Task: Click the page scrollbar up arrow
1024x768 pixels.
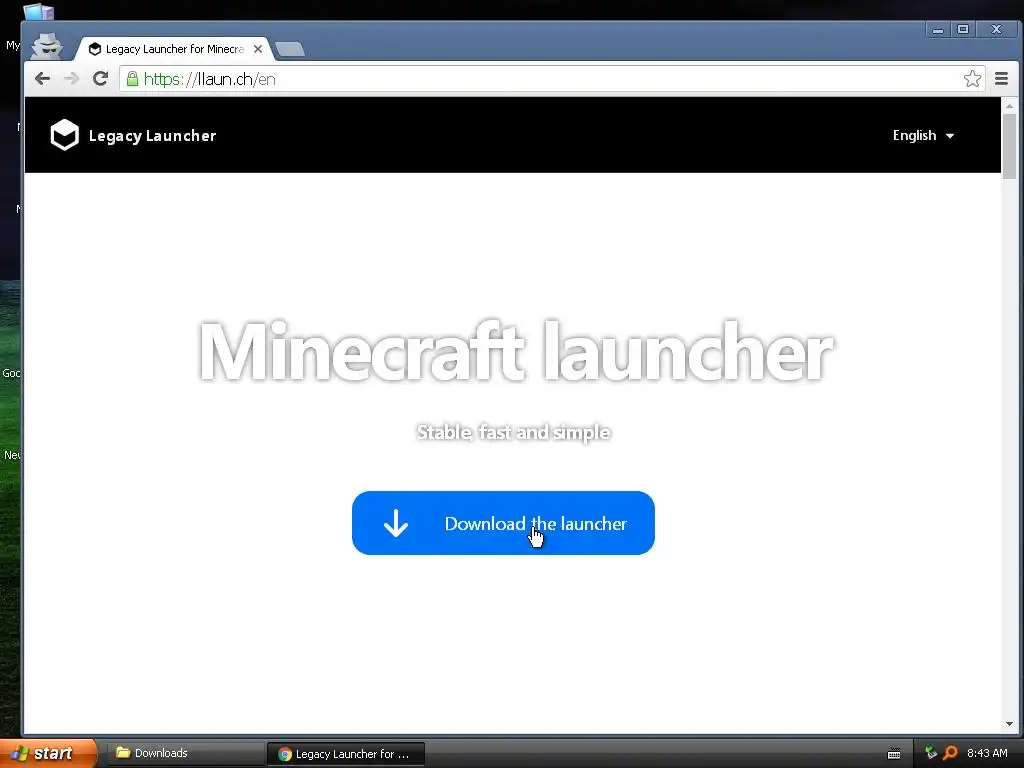Action: pos(1010,106)
